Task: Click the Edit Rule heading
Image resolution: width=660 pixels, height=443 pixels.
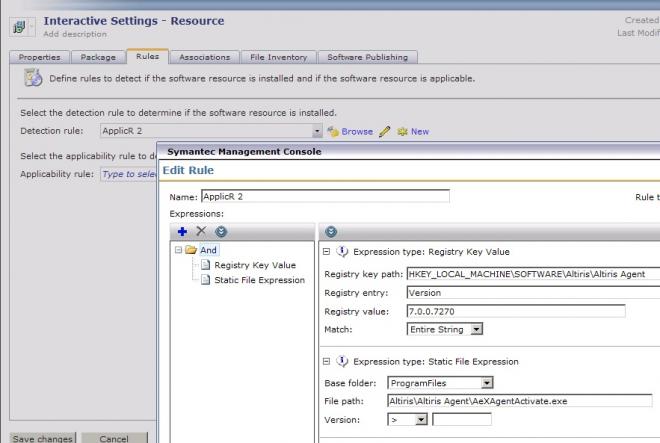Action: pyautogui.click(x=188, y=170)
